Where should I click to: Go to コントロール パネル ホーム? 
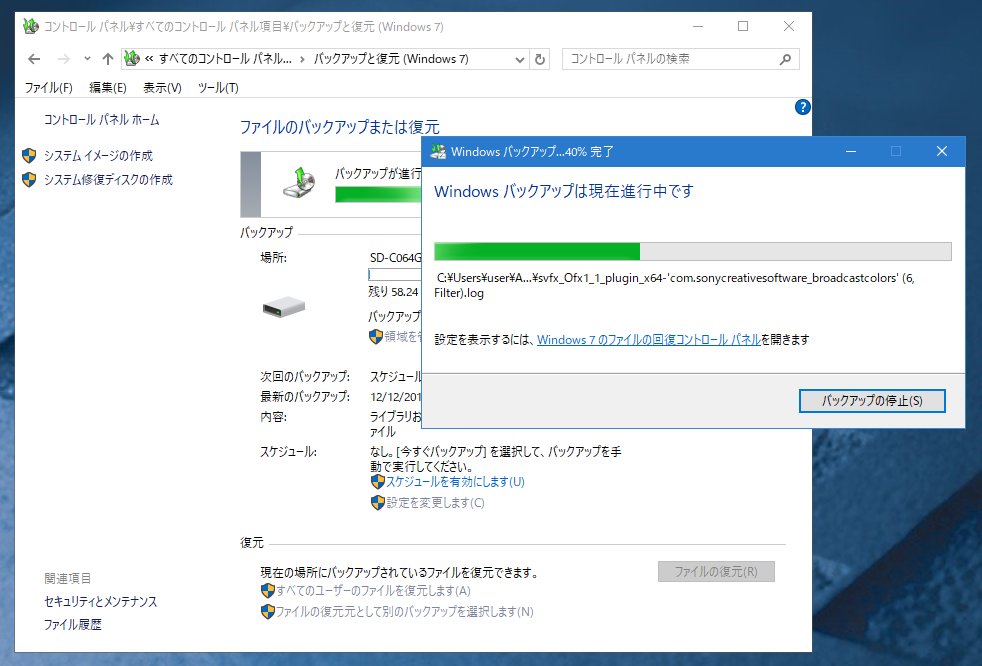[101, 120]
